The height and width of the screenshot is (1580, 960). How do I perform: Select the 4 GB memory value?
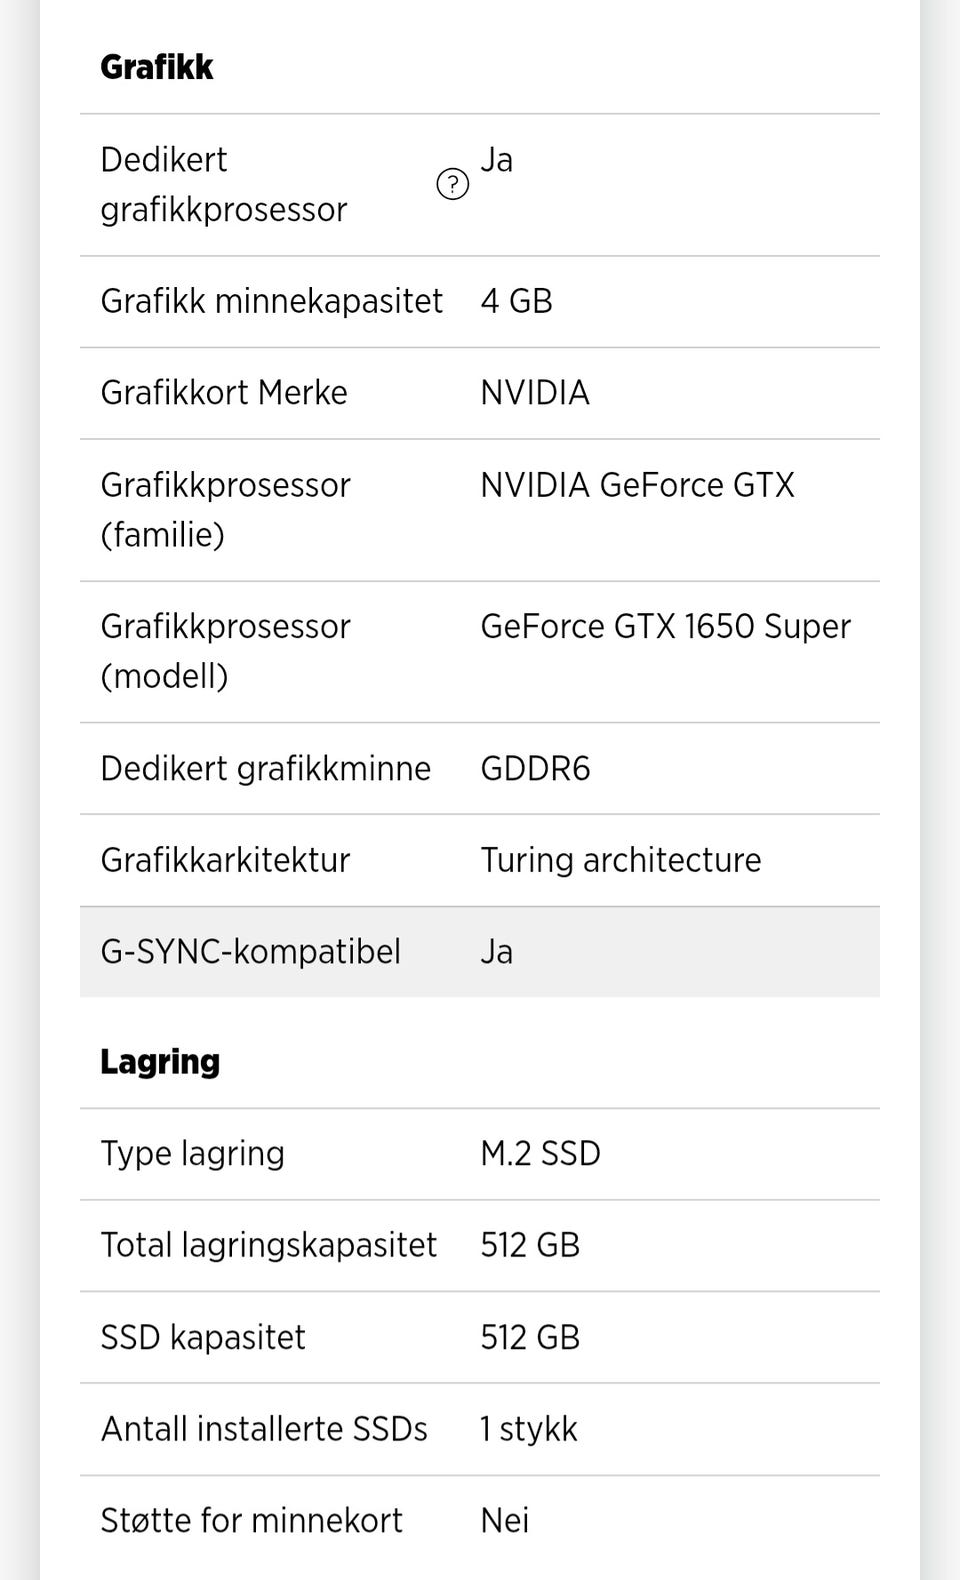pyautogui.click(x=516, y=301)
